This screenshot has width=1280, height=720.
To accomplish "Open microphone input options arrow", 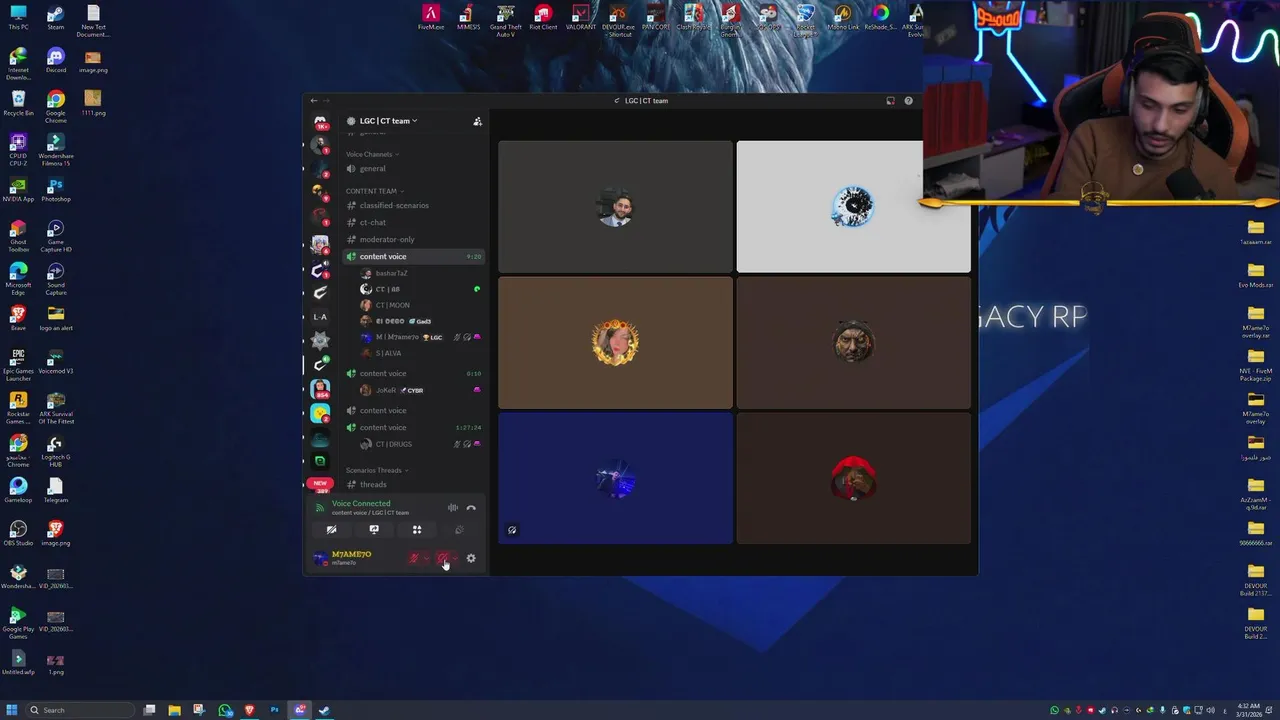I will click(426, 558).
